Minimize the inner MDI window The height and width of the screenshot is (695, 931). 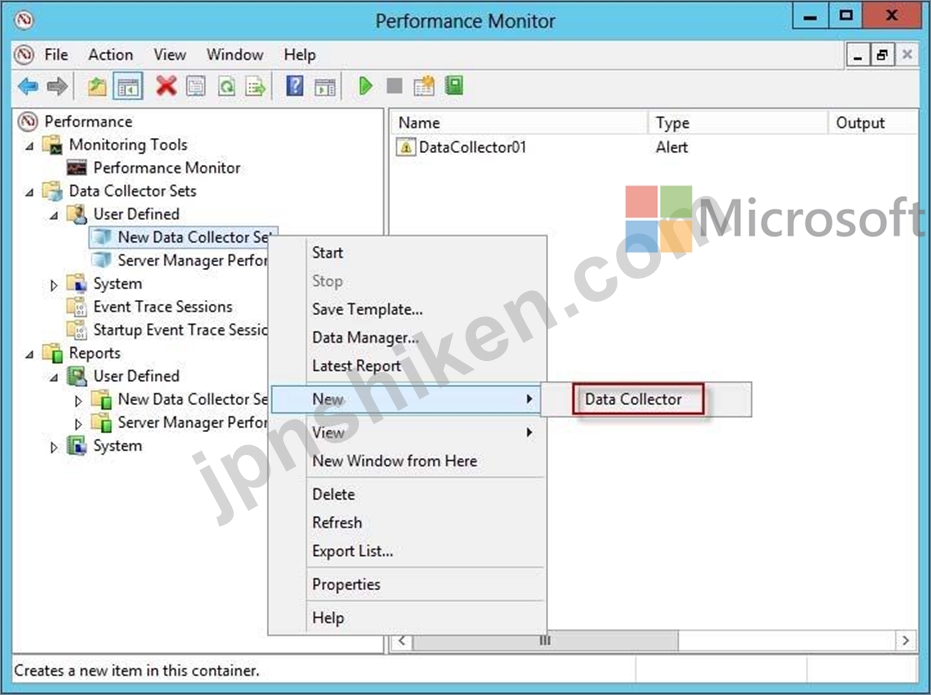858,55
